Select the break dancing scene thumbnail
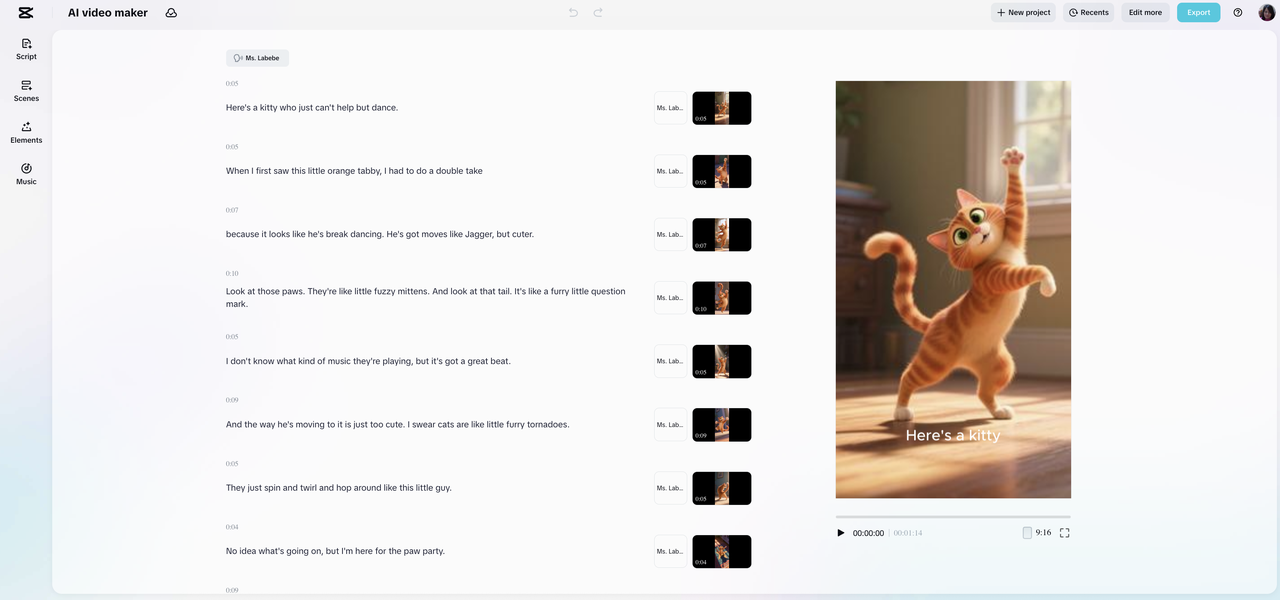The image size is (1280, 600). [721, 234]
